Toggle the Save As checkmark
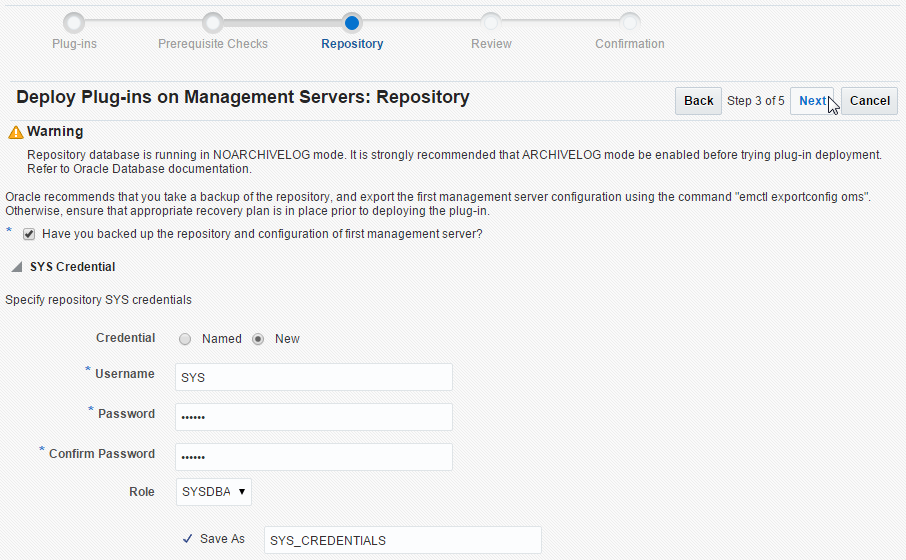 click(187, 539)
